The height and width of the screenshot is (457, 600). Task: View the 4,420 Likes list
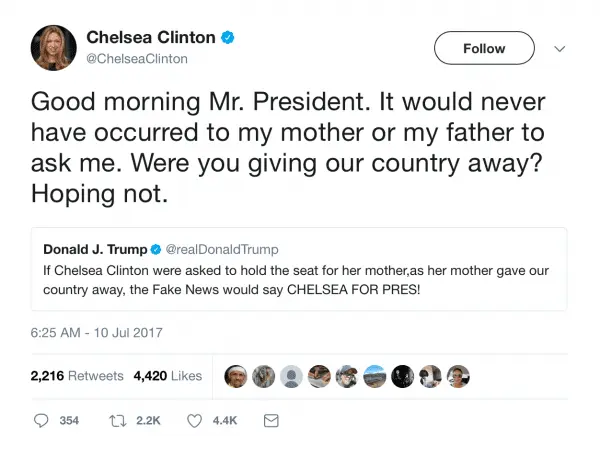click(x=167, y=376)
